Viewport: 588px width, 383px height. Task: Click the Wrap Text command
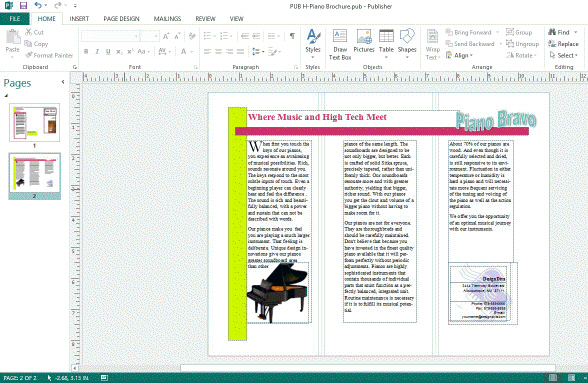pos(432,45)
